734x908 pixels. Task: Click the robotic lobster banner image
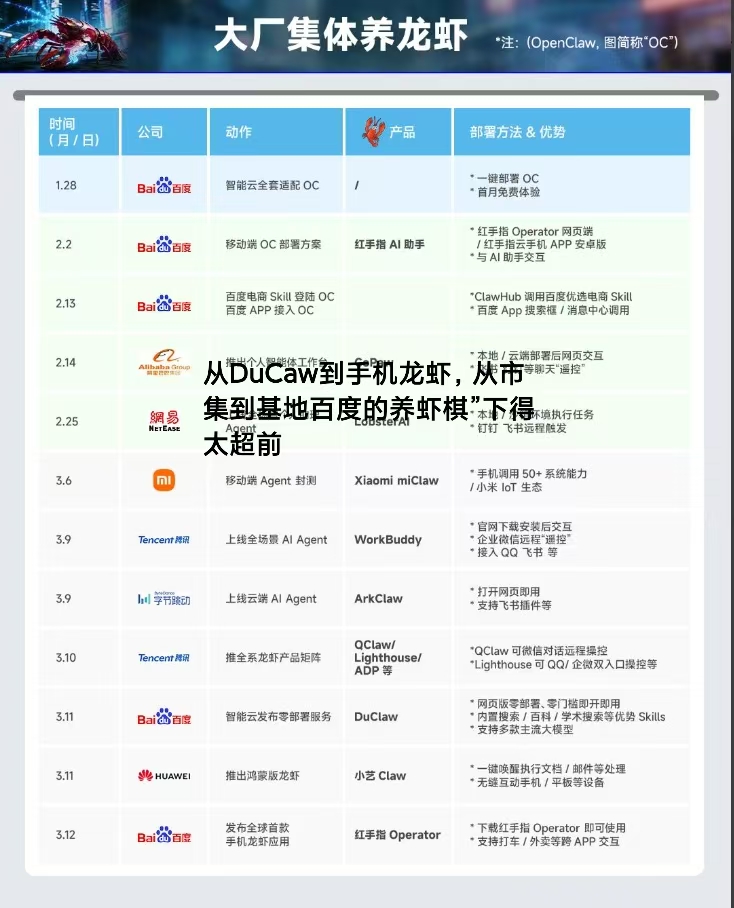[x=64, y=36]
